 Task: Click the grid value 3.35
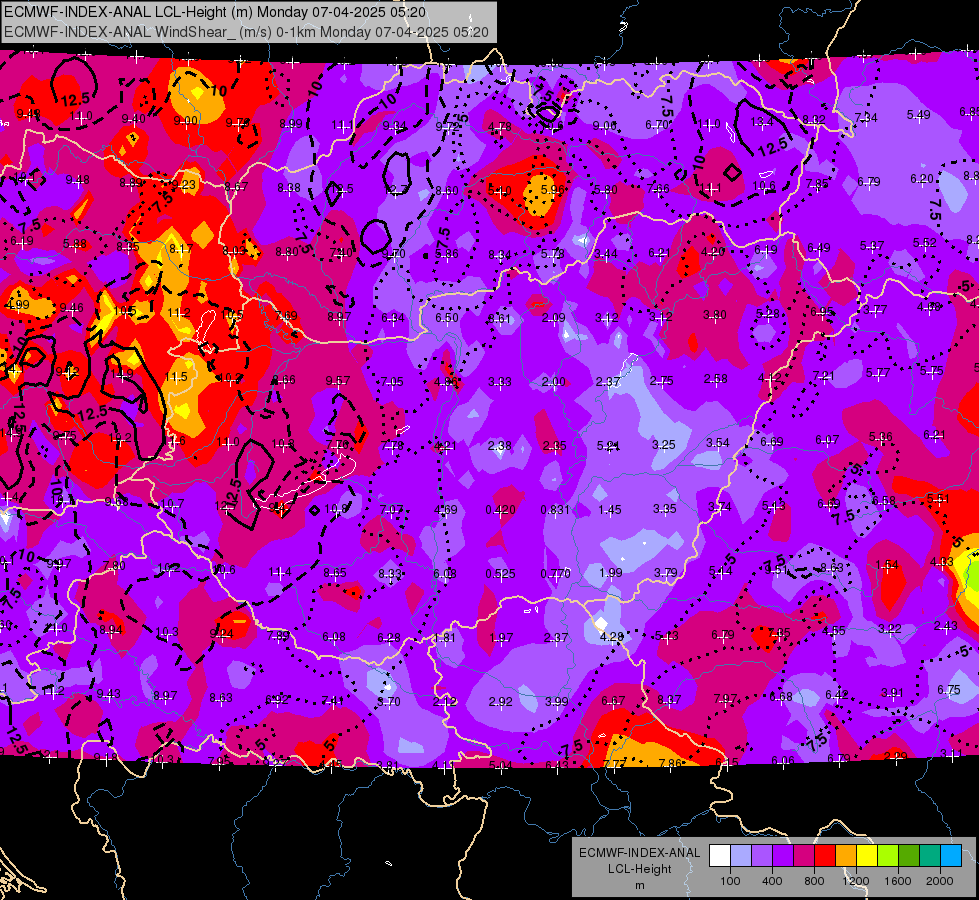click(664, 509)
